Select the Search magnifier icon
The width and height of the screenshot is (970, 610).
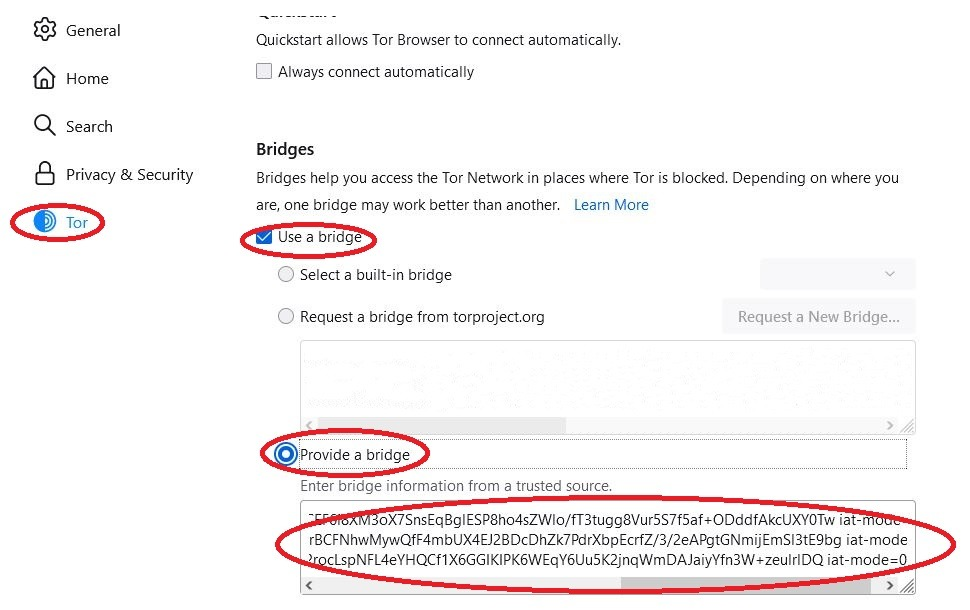click(44, 126)
